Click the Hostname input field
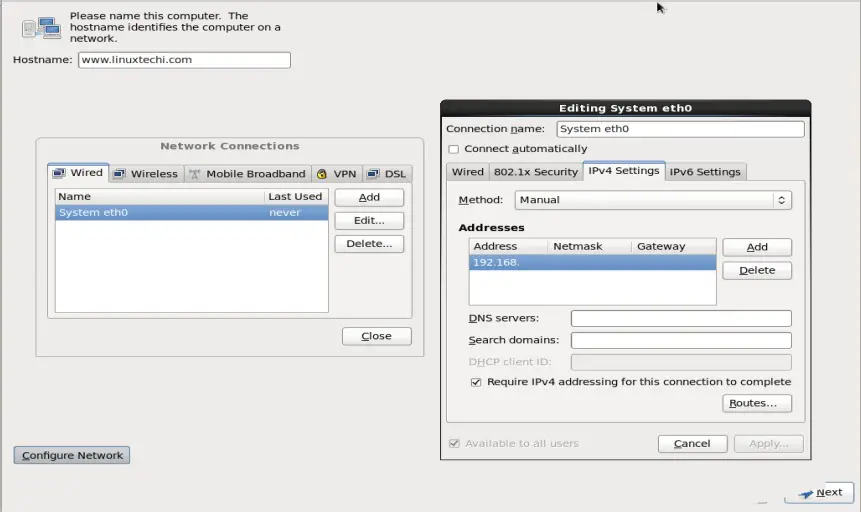 click(x=184, y=60)
